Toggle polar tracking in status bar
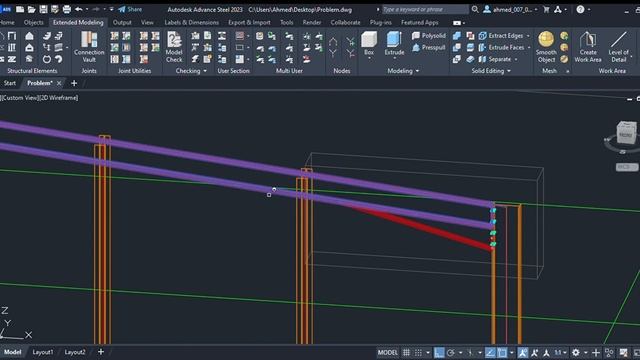Screen dimensions: 640x360 click(x=451, y=353)
